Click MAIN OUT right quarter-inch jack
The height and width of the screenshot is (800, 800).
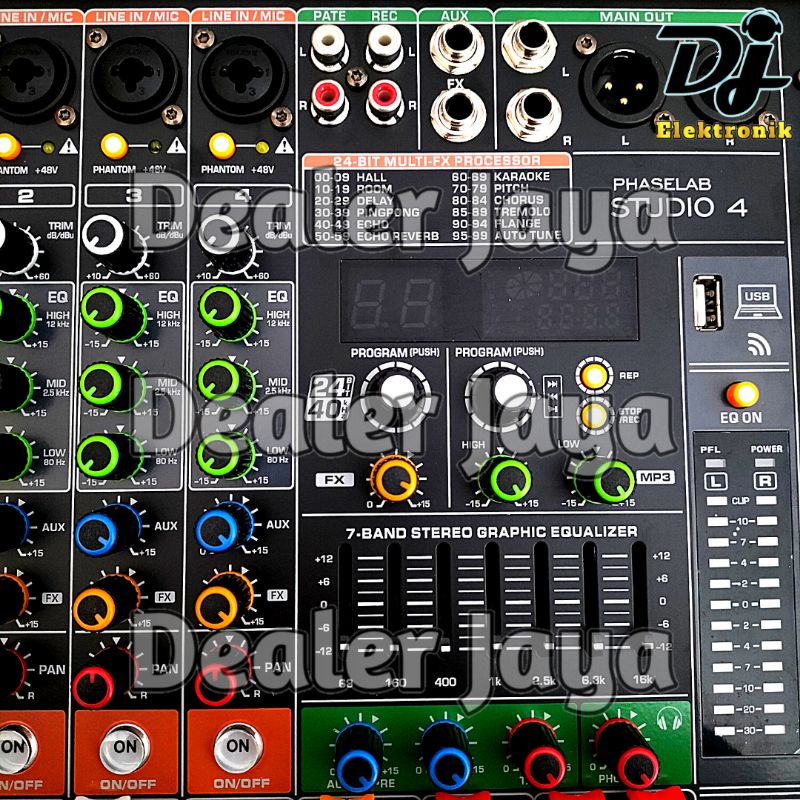tap(534, 114)
